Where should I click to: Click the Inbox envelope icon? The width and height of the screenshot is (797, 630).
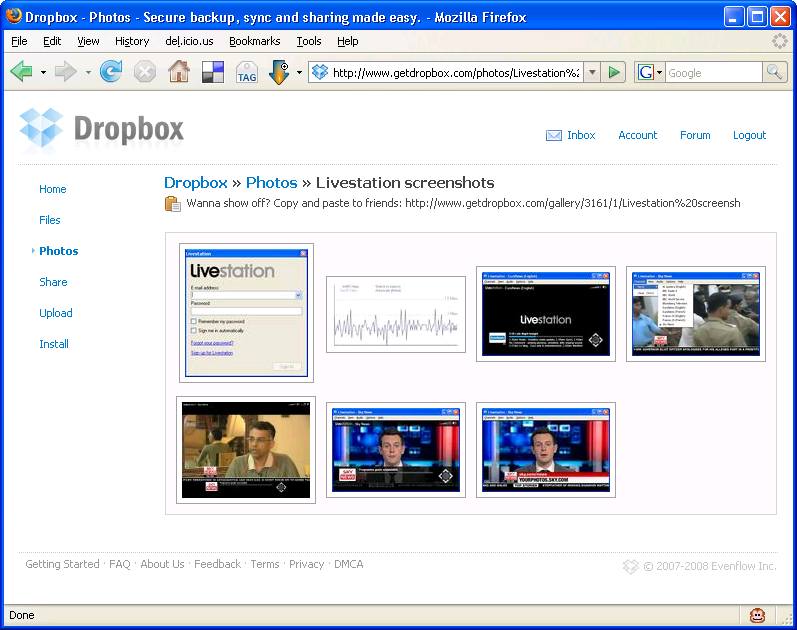(554, 135)
